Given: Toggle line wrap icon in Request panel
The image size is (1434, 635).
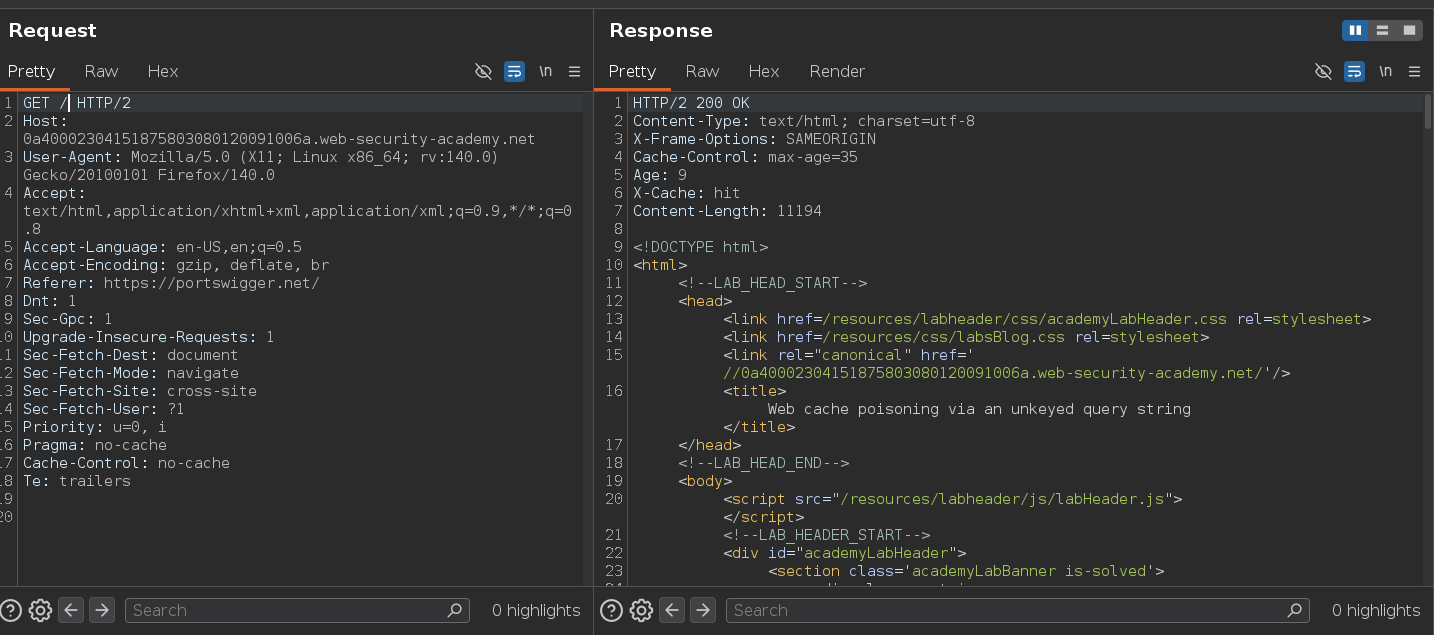Looking at the screenshot, I should (x=514, y=71).
